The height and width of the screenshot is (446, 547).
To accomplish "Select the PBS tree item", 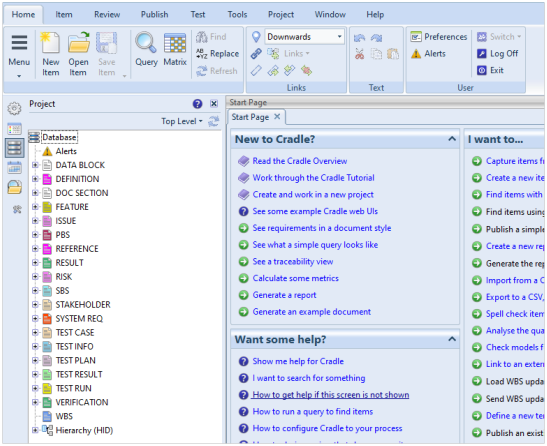I will tap(56, 235).
